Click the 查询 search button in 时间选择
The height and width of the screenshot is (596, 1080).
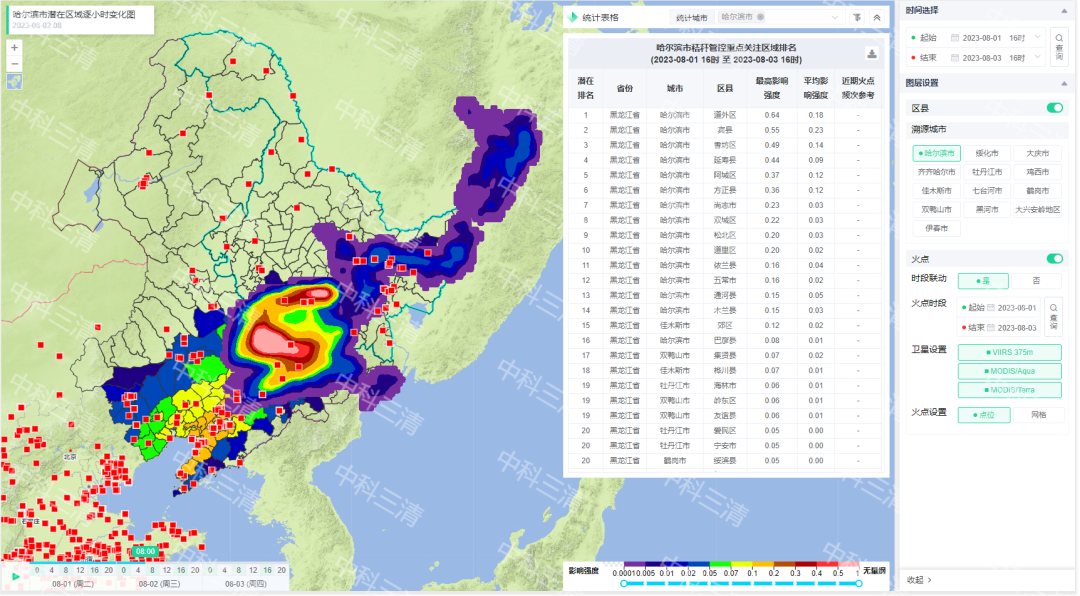tap(1059, 47)
